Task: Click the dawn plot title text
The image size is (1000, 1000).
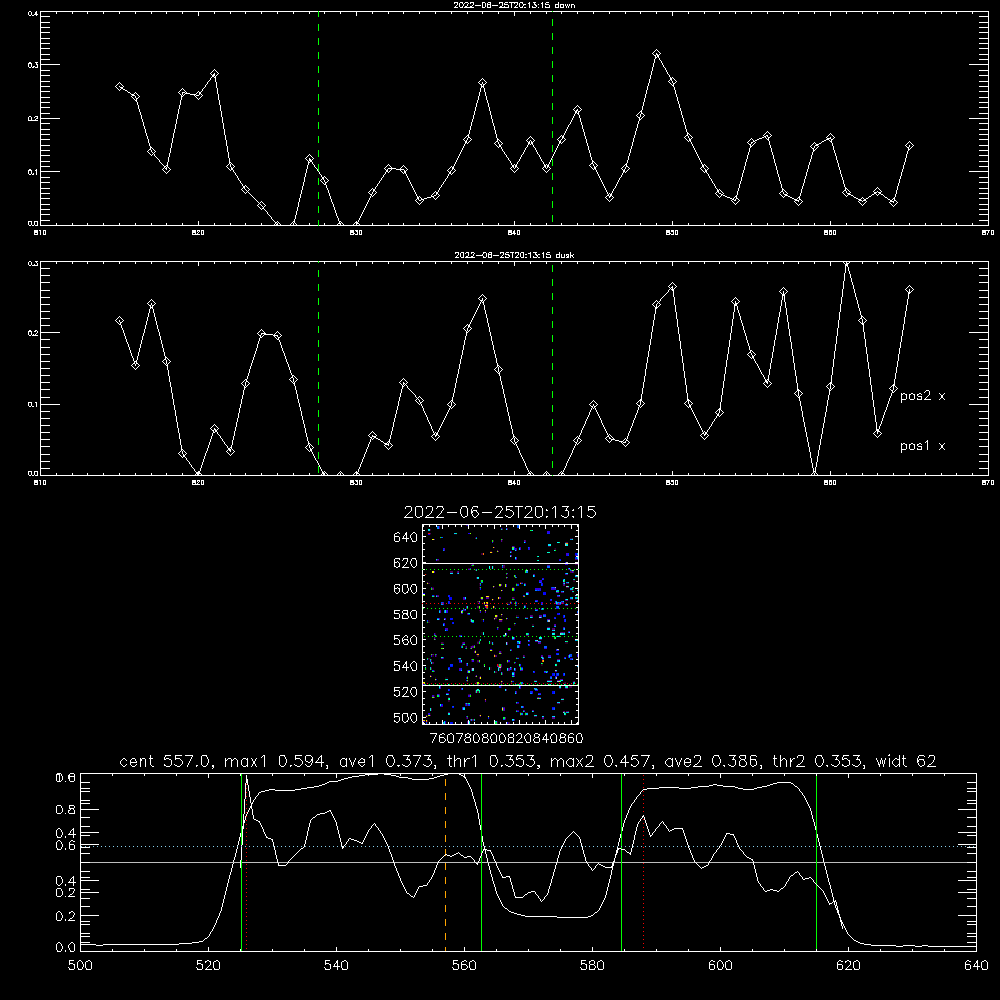Action: point(514,5)
